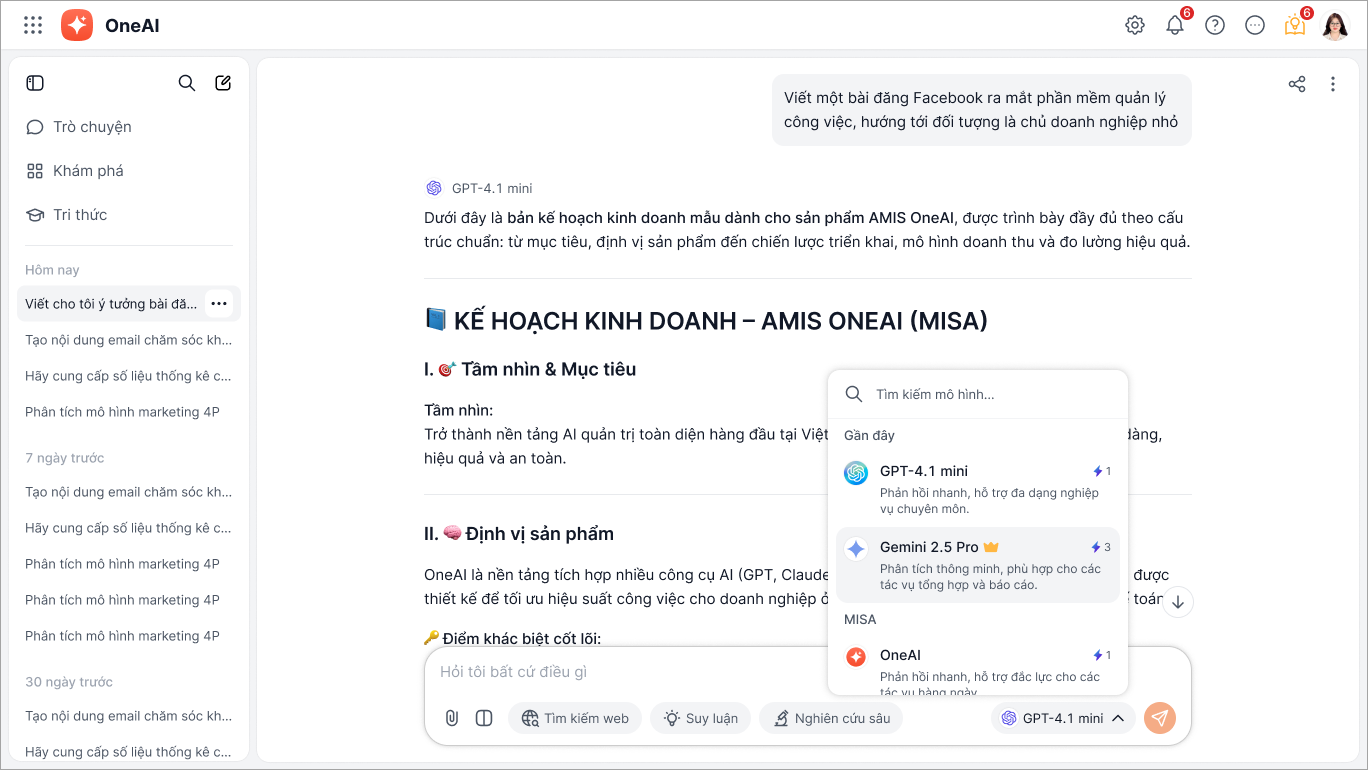
Task: Open notifications bell icon
Action: pos(1175,26)
